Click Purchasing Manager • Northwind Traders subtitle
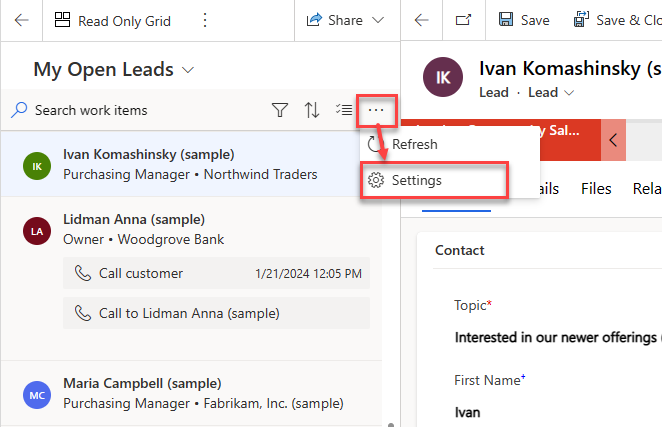The image size is (662, 427). [x=190, y=174]
